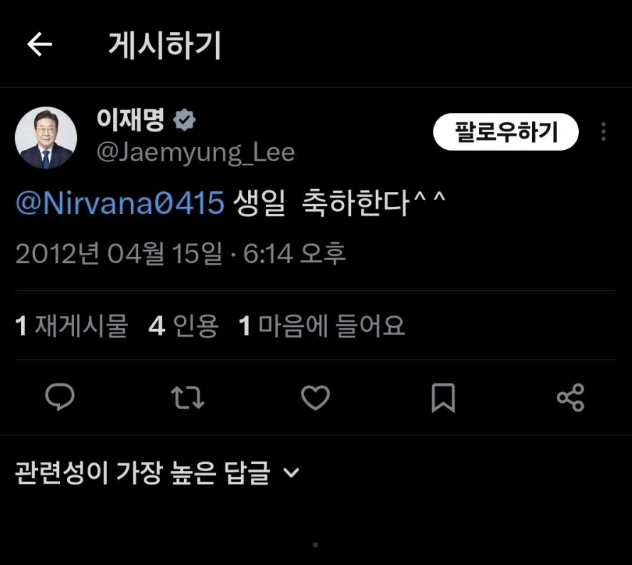This screenshot has height=565, width=632.
Task: Open the reply speech bubble icon
Action: (61, 399)
